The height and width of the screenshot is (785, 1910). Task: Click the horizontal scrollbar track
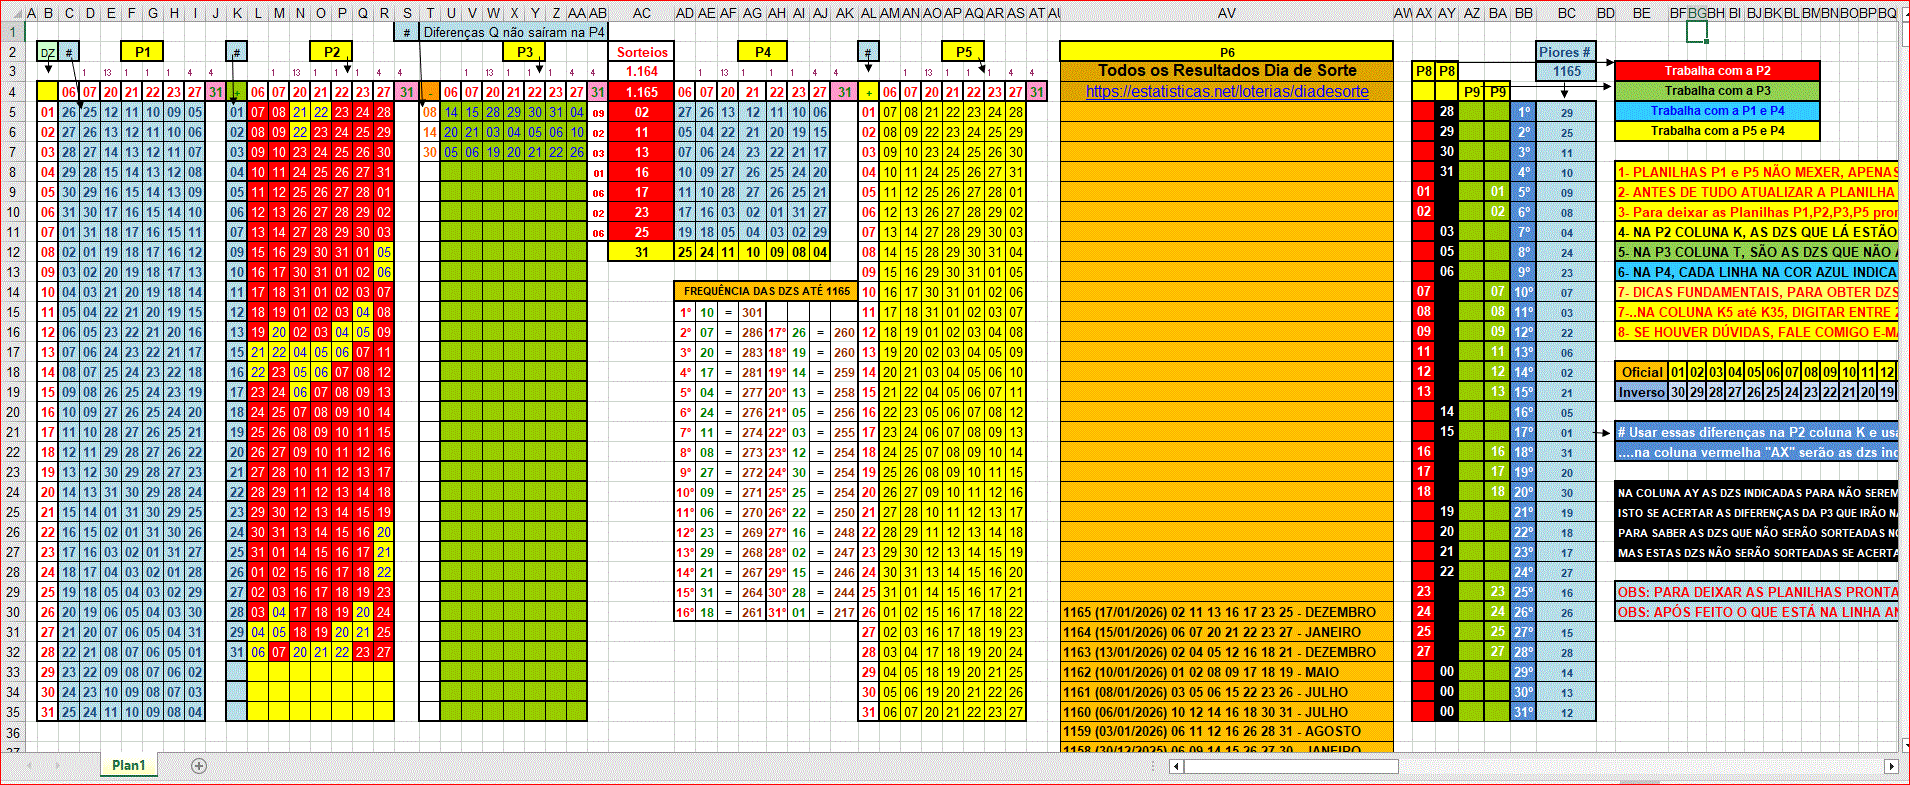pos(1600,766)
